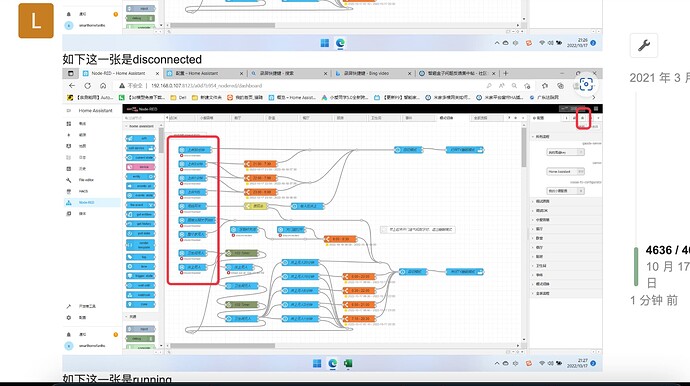This screenshot has height=386, width=690.
Task: Switch to the Node-RED - Home Assistant browser tab
Action: 120,73
